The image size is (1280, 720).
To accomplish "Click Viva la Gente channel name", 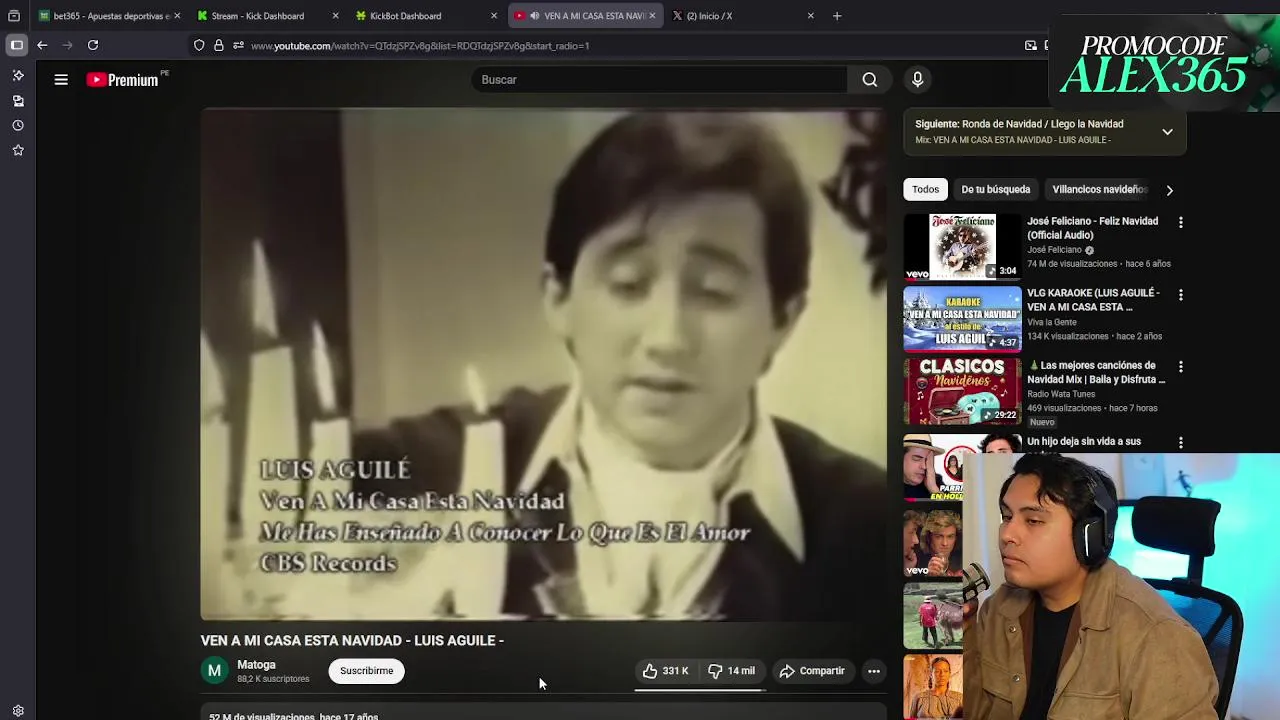I will tap(1052, 322).
